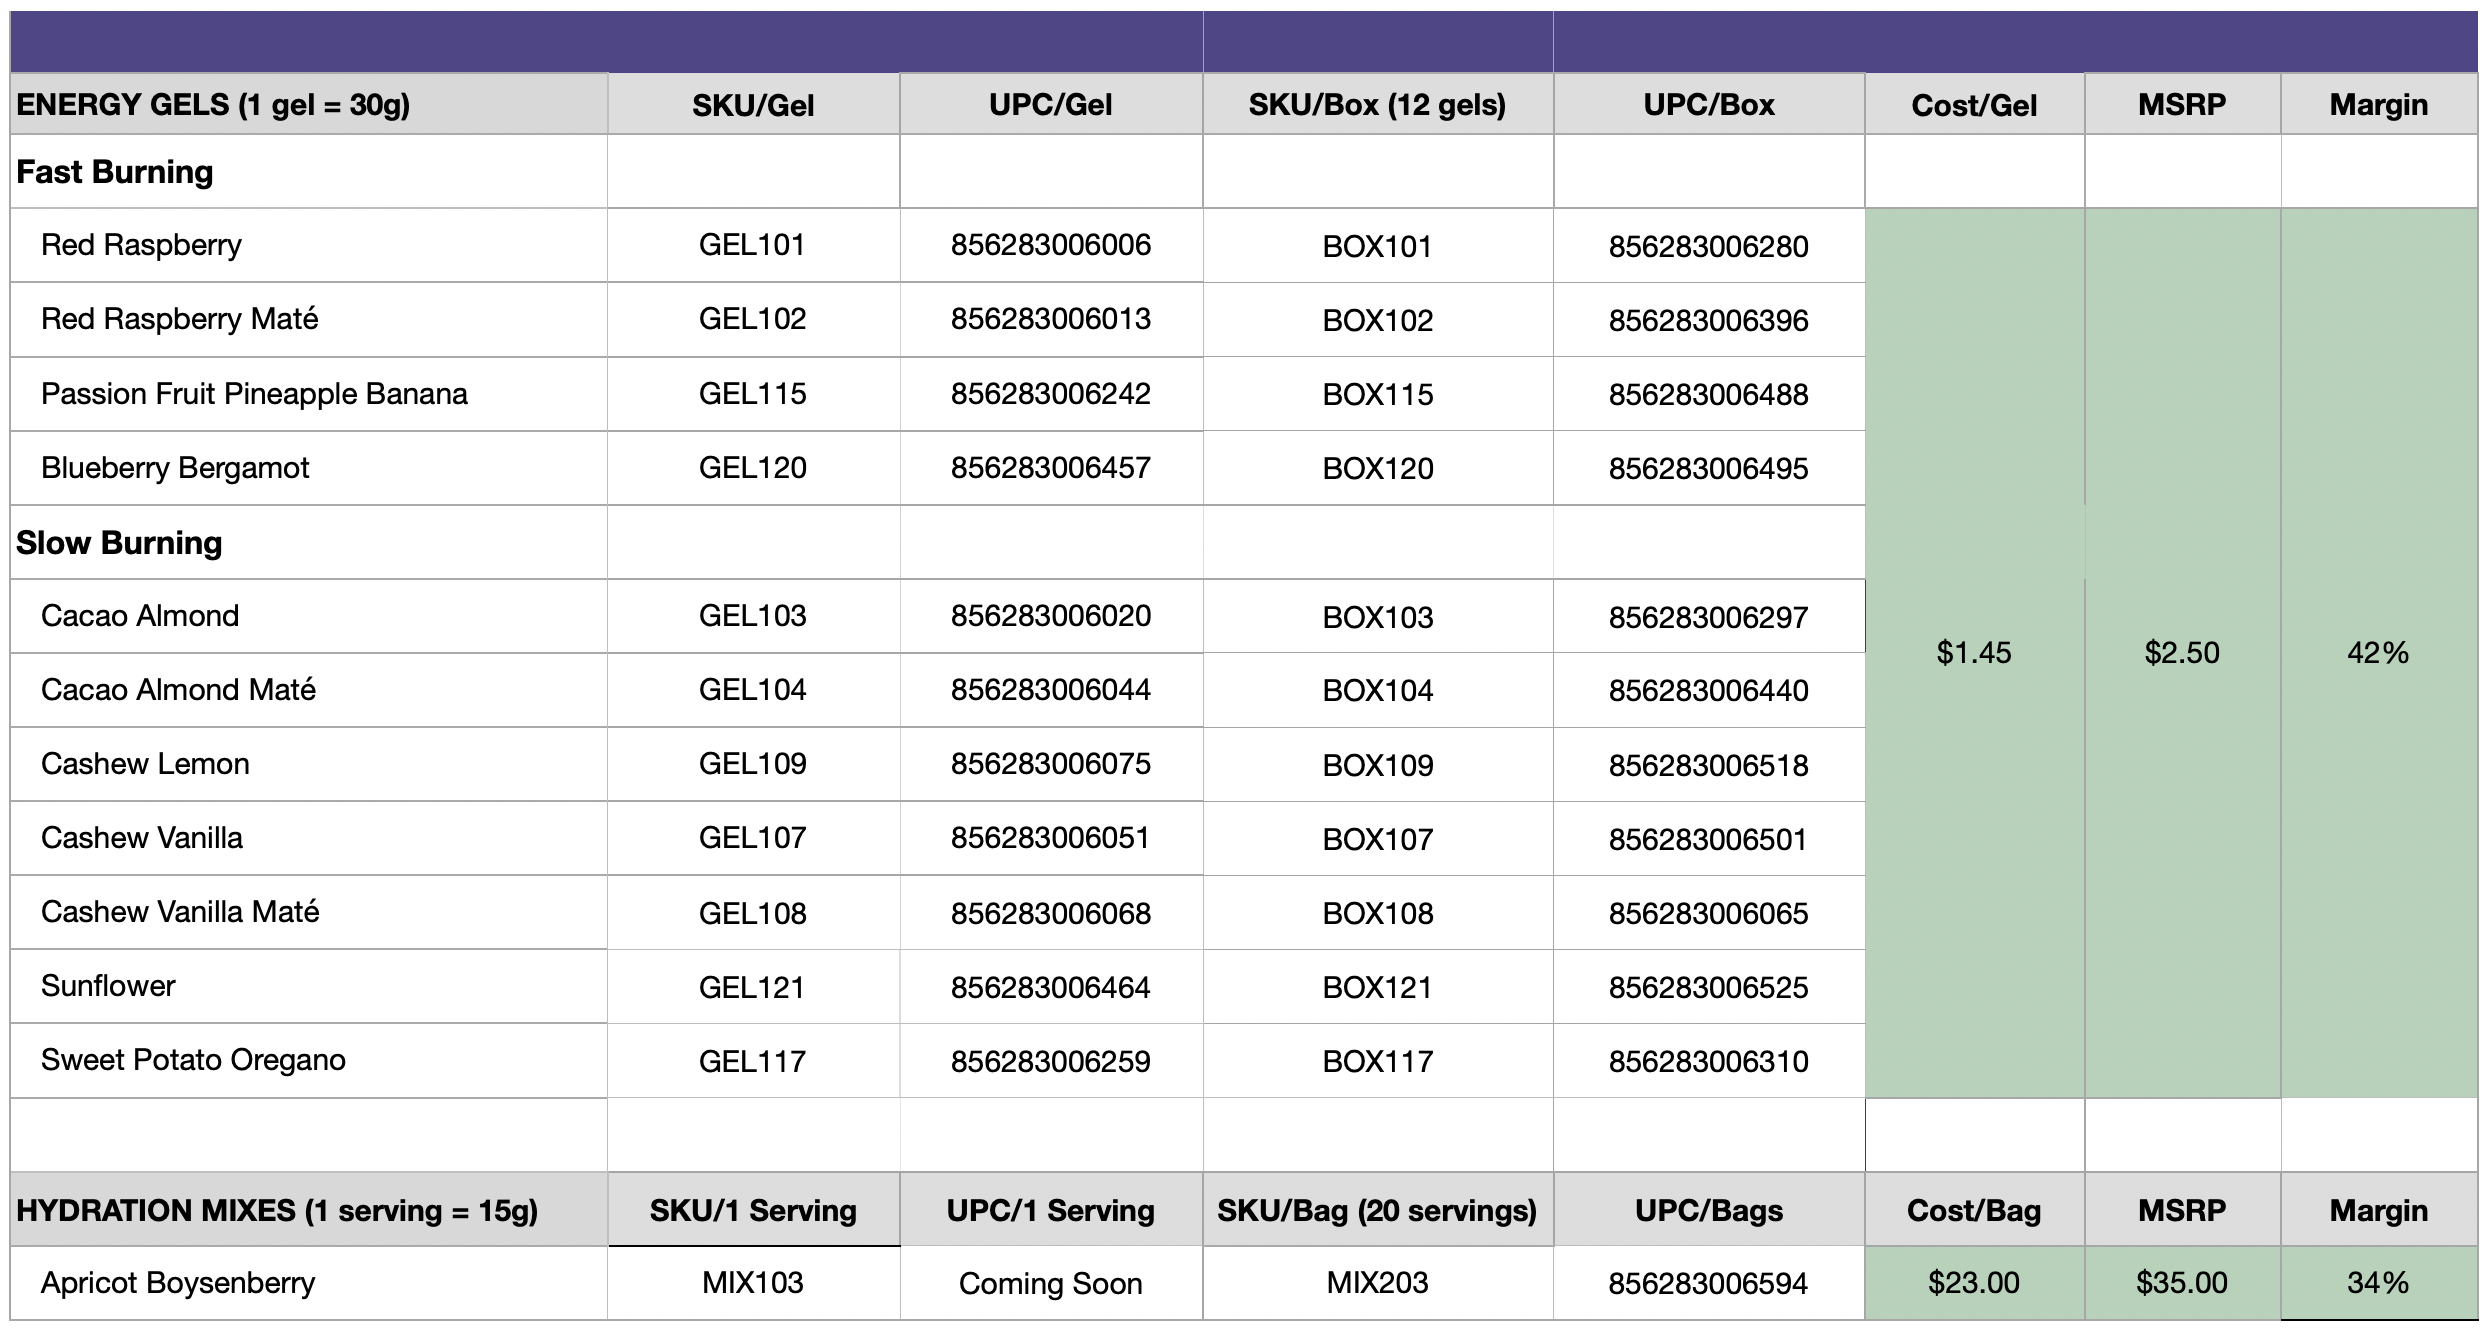Image resolution: width=2490 pixels, height=1332 pixels.
Task: Select the 42% margin cell
Action: (2377, 653)
